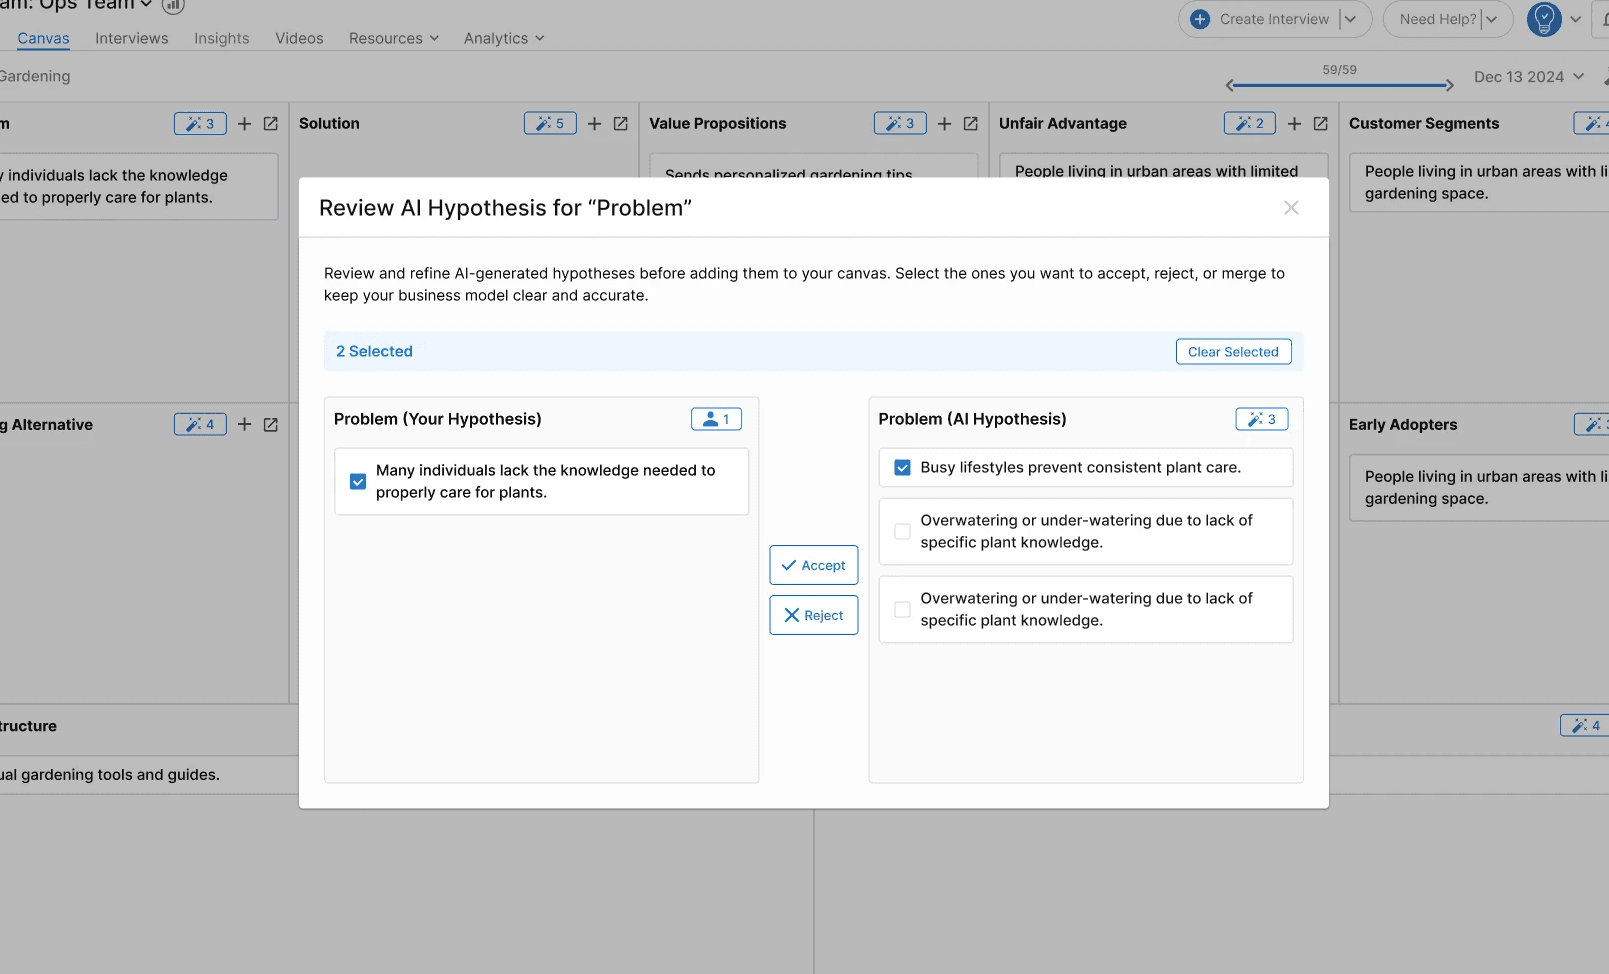Image resolution: width=1609 pixels, height=974 pixels.
Task: Click the Value Propositions heading
Action: (717, 123)
